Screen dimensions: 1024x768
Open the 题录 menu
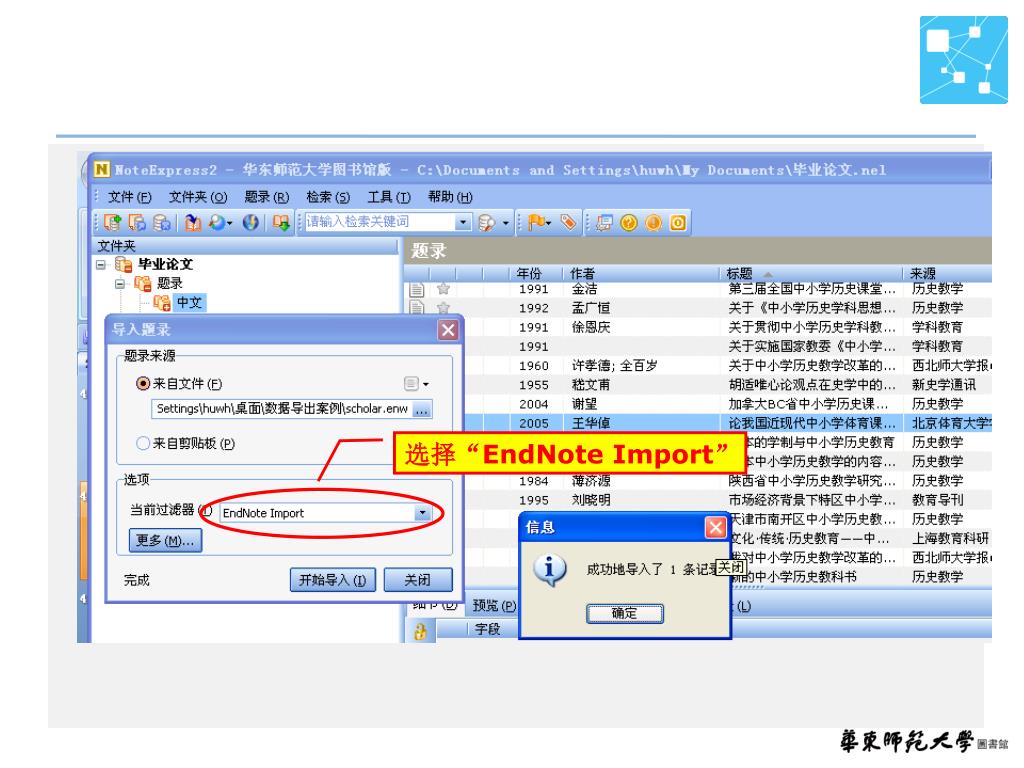(266, 197)
